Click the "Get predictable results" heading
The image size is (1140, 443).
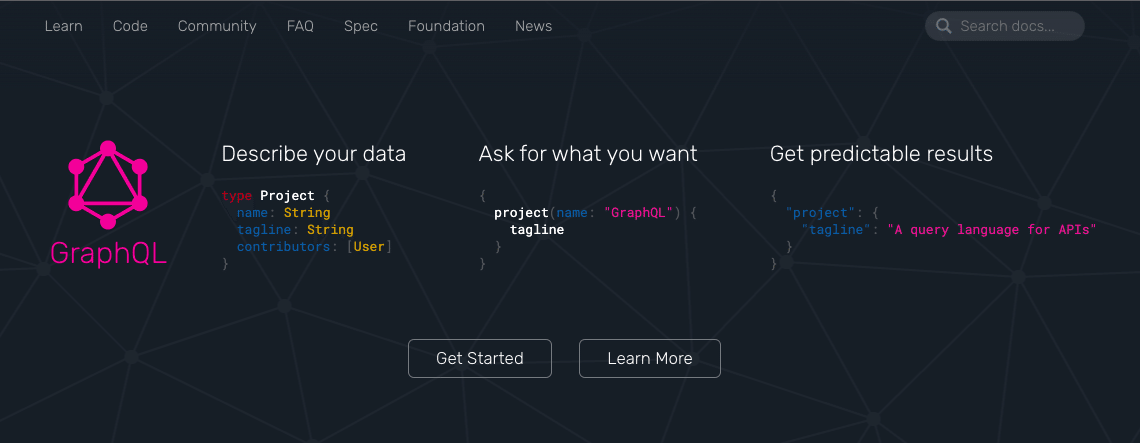tap(881, 154)
